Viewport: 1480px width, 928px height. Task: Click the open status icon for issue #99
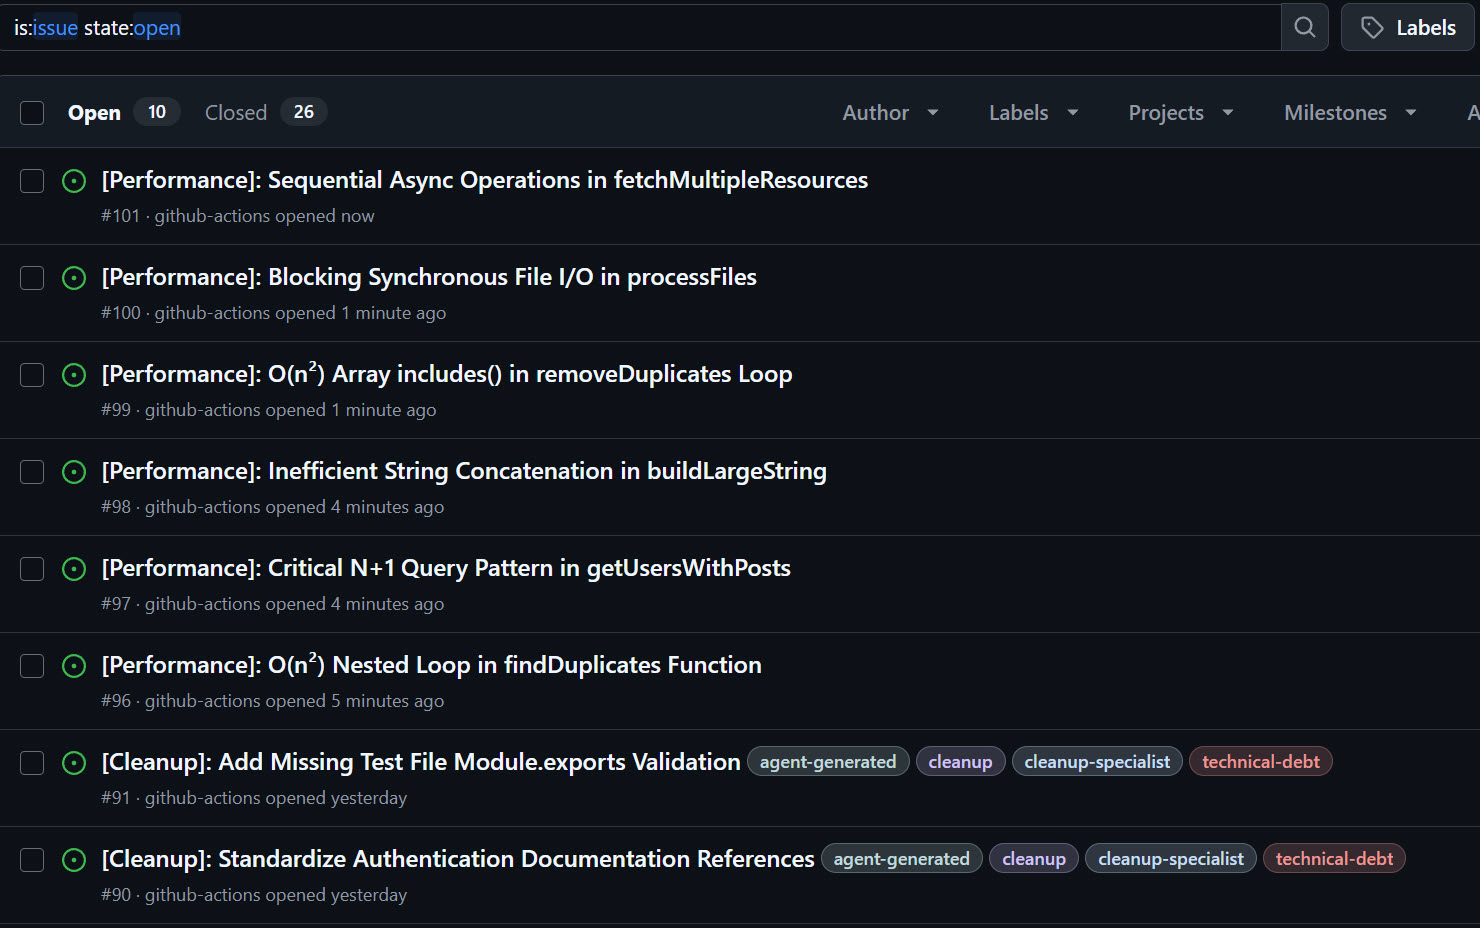[74, 375]
